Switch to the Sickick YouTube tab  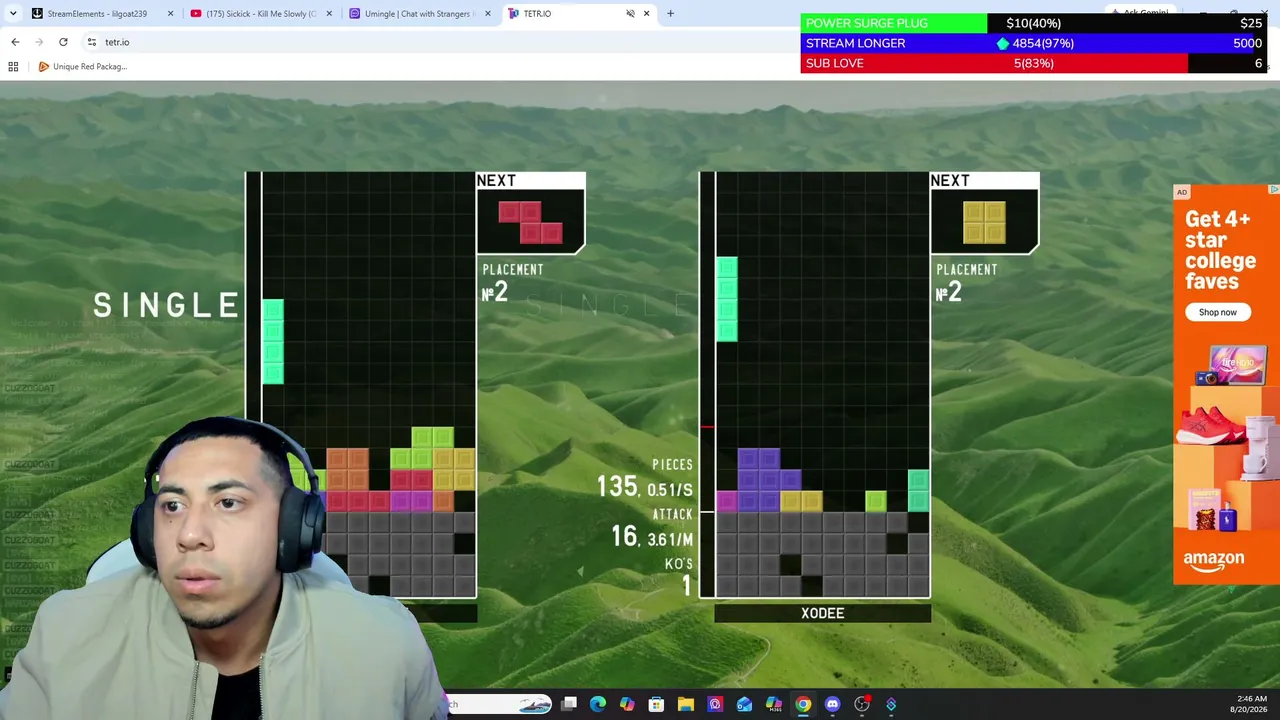pyautogui.click(x=260, y=14)
